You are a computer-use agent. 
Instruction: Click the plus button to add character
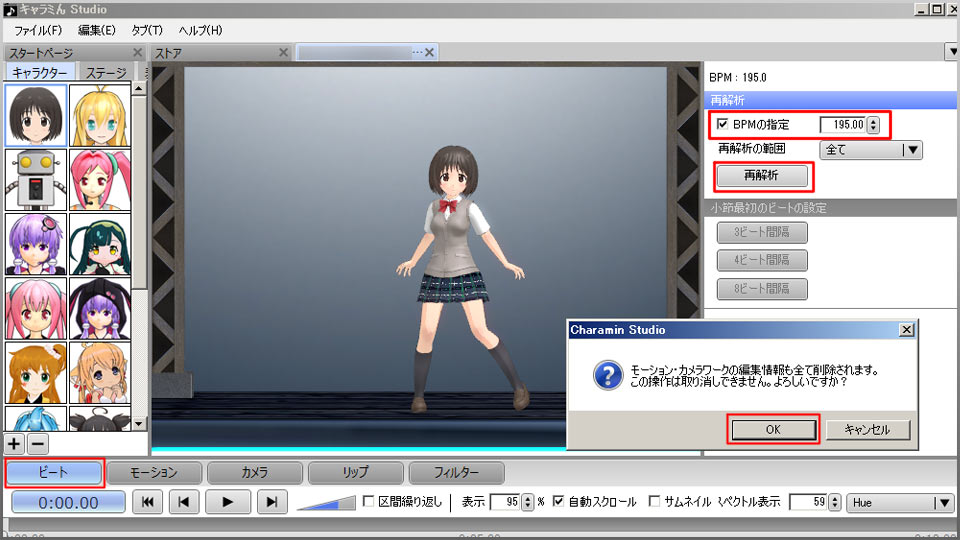[14, 443]
